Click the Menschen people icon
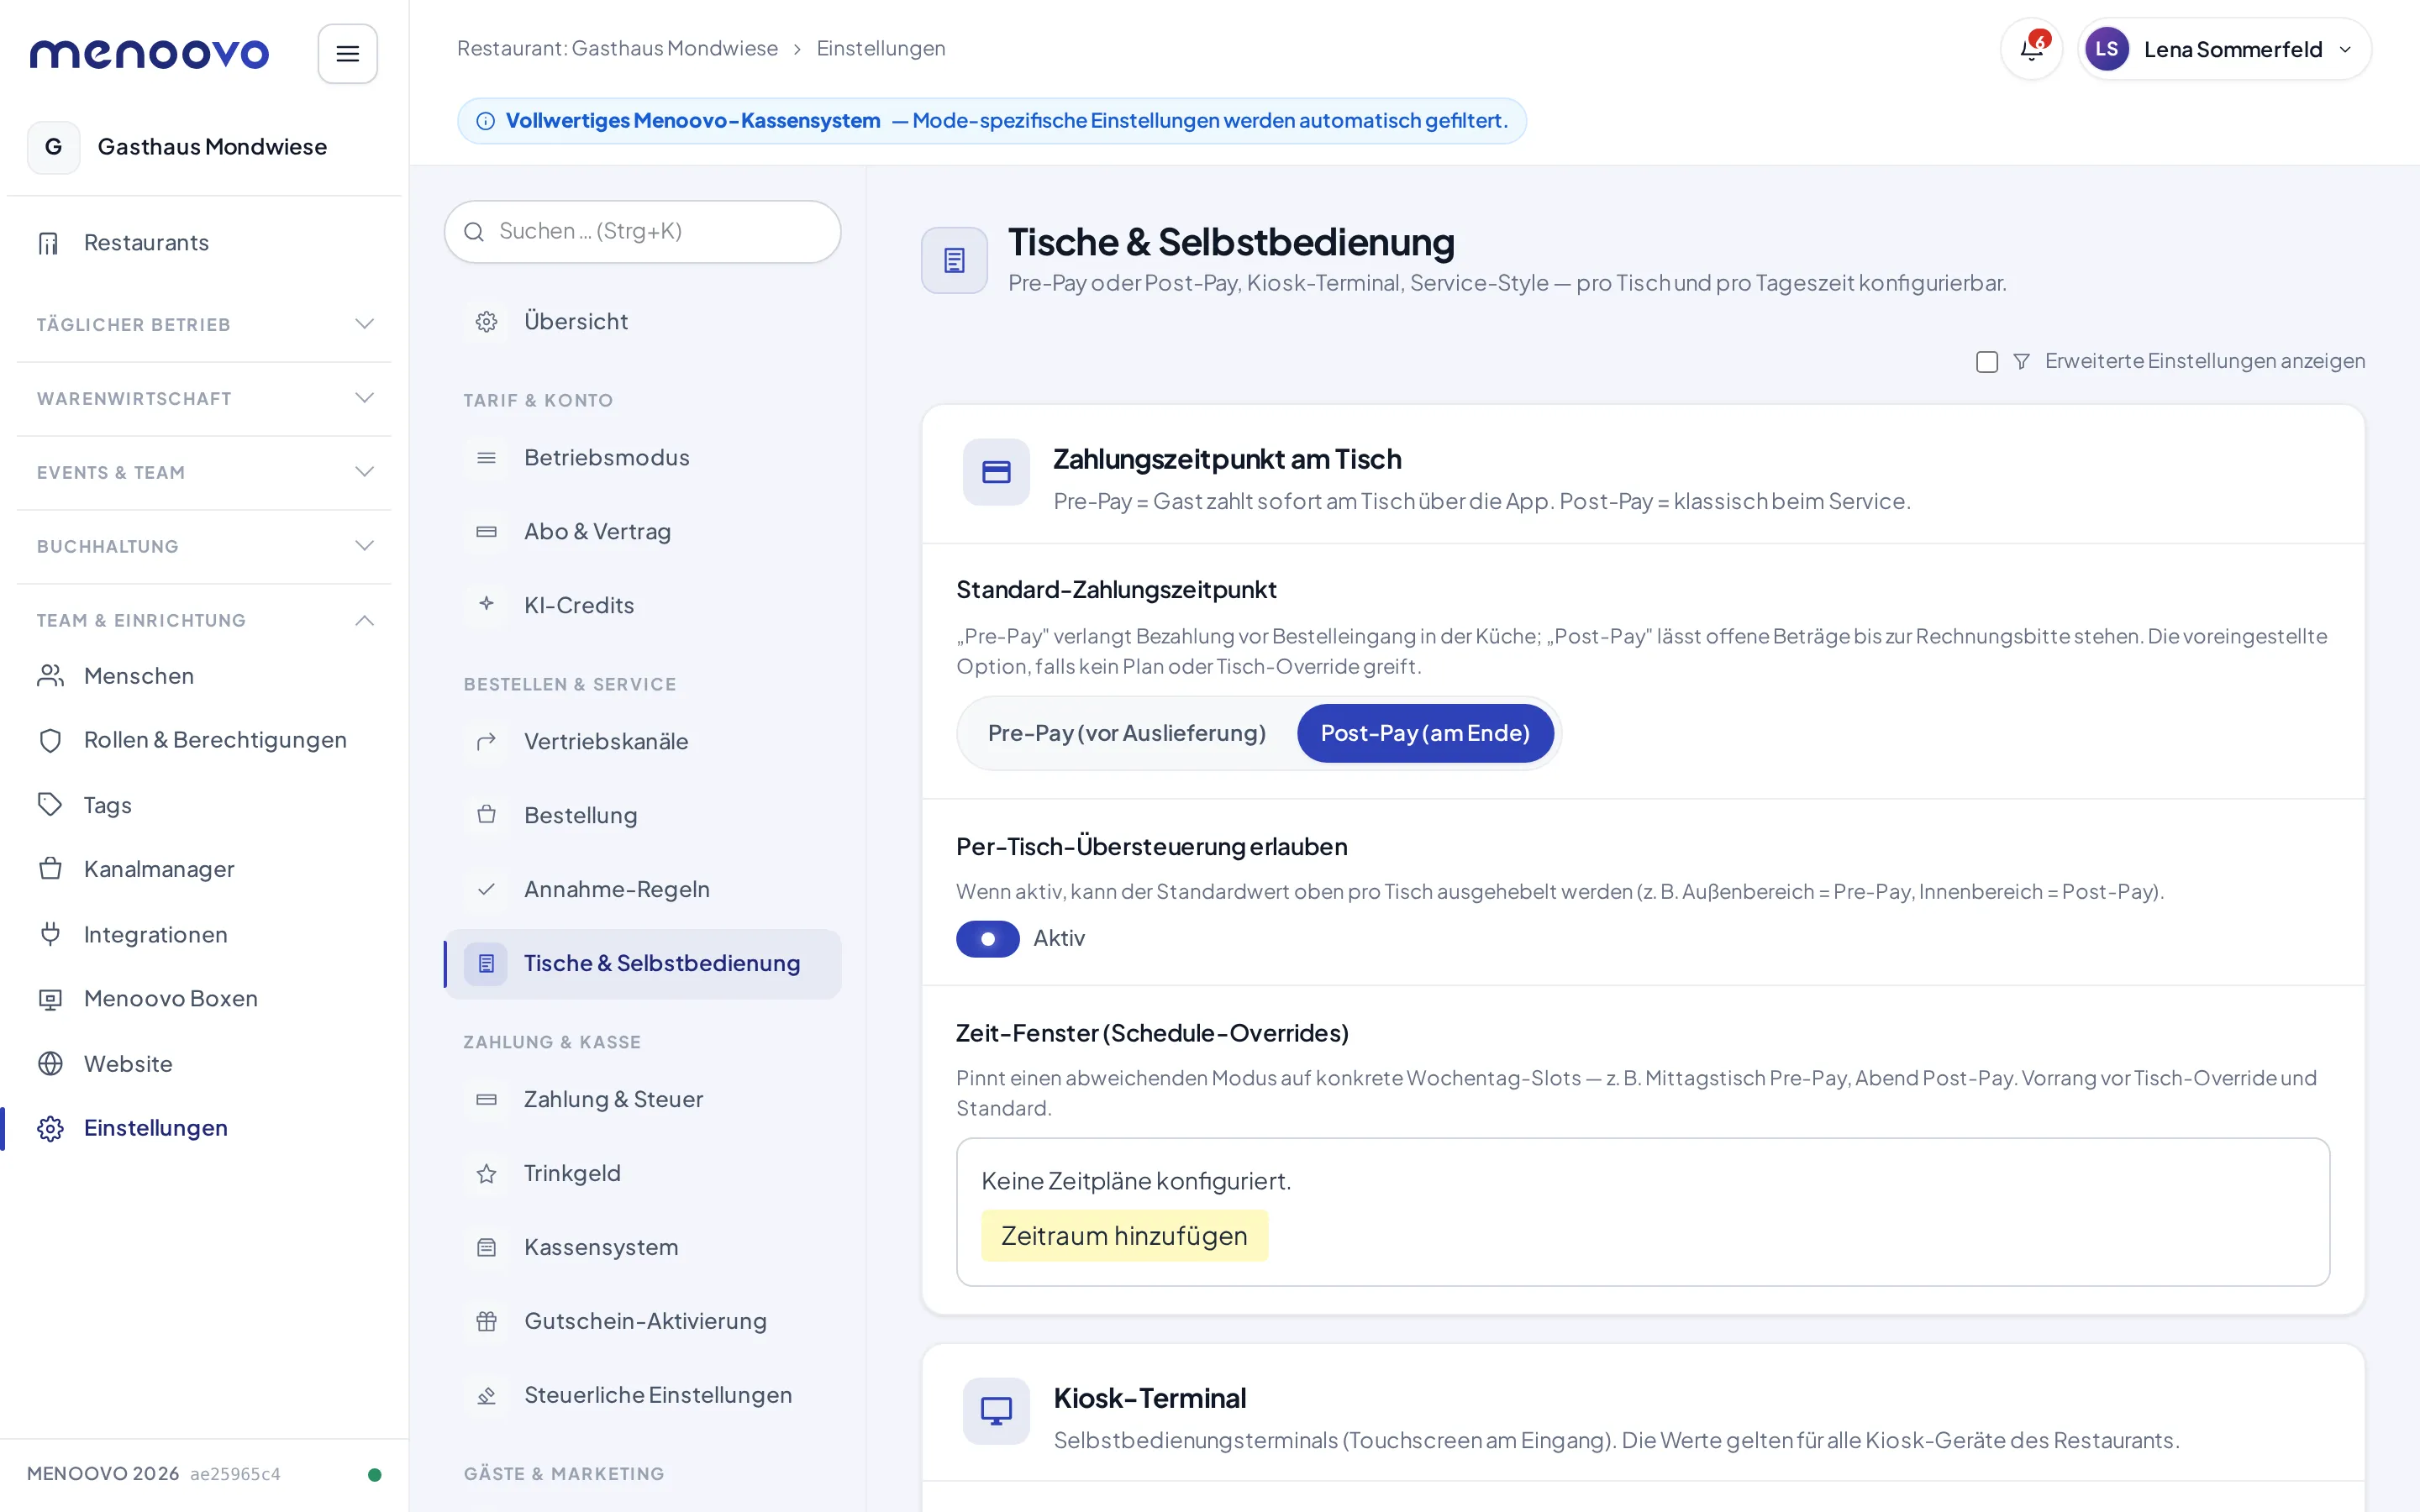 [50, 676]
